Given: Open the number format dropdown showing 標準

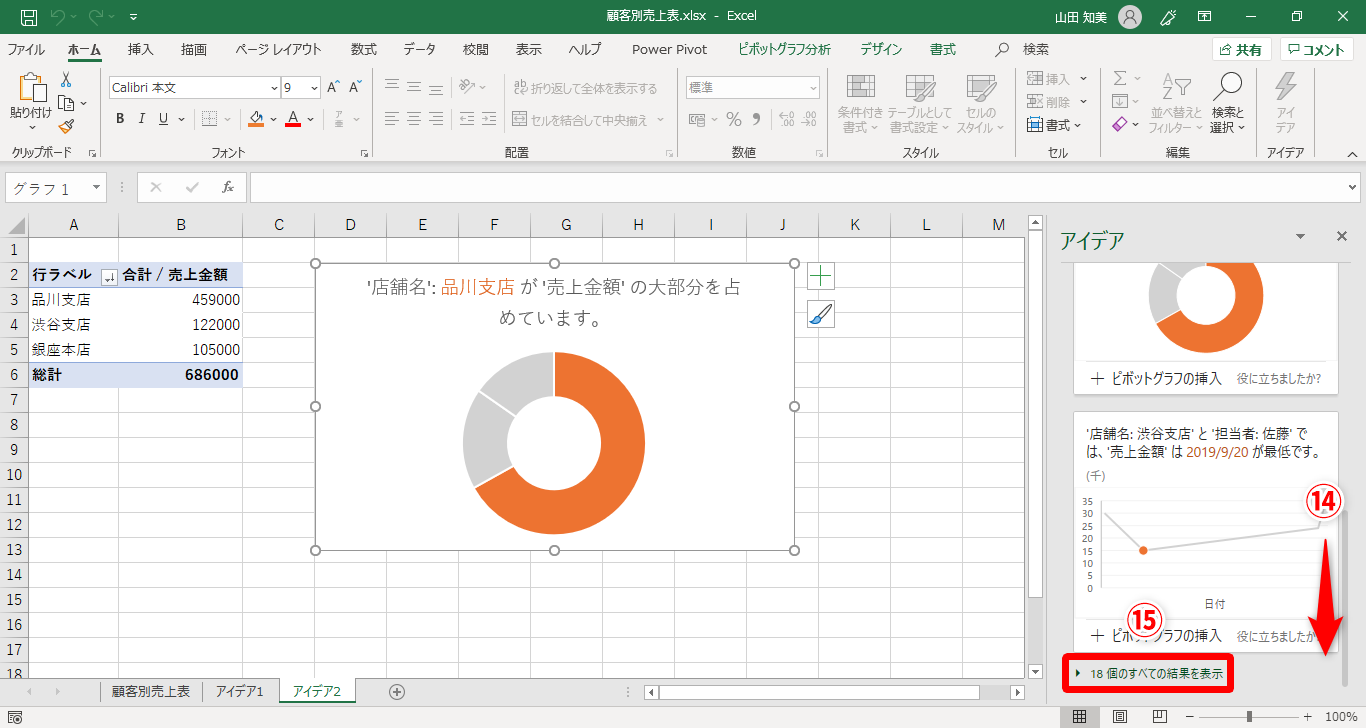Looking at the screenshot, I should [813, 88].
